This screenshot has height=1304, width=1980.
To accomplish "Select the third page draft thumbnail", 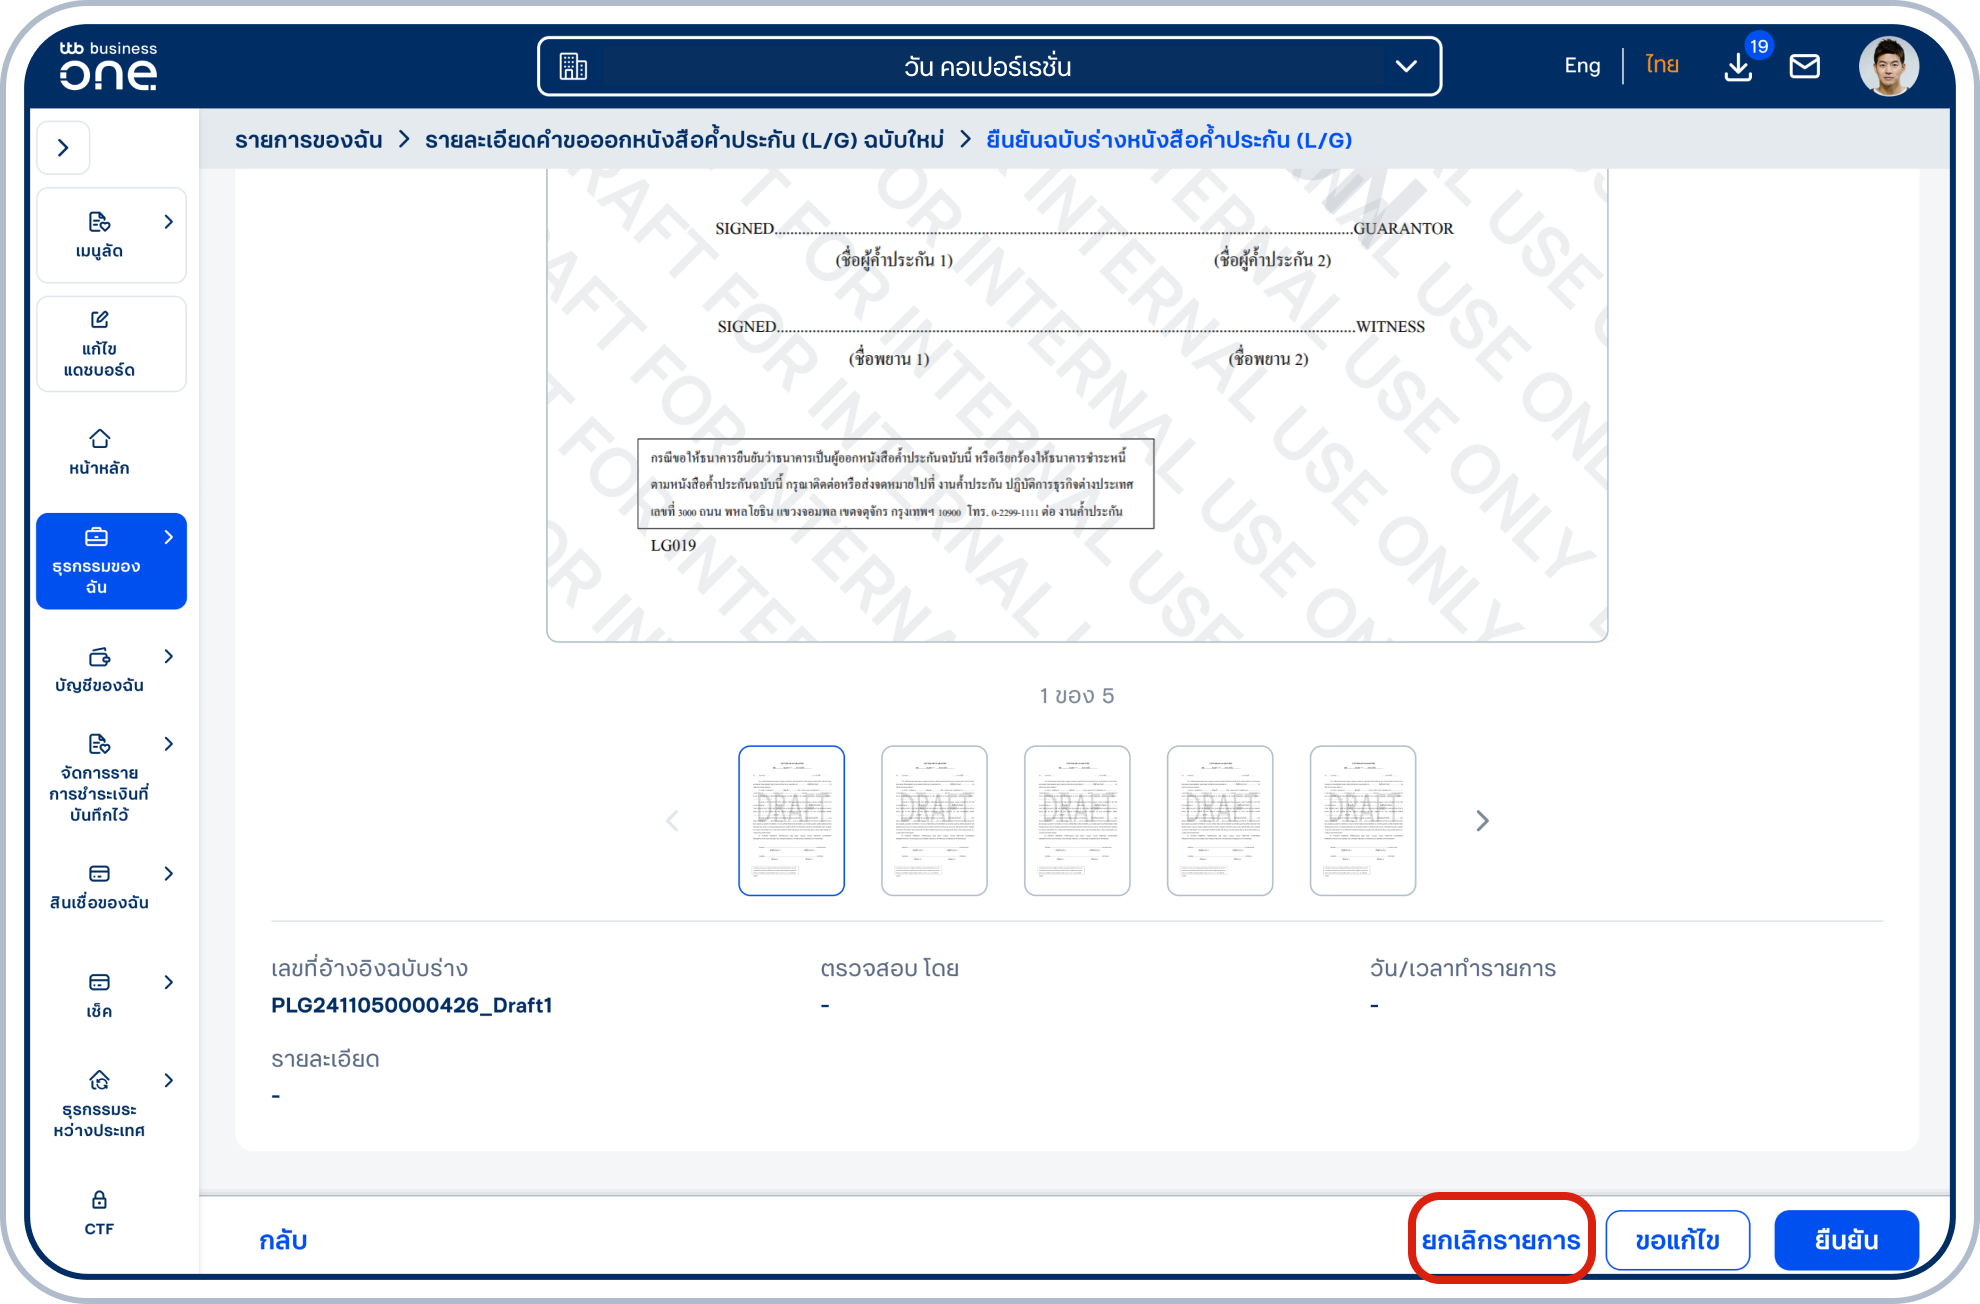I will click(1077, 820).
